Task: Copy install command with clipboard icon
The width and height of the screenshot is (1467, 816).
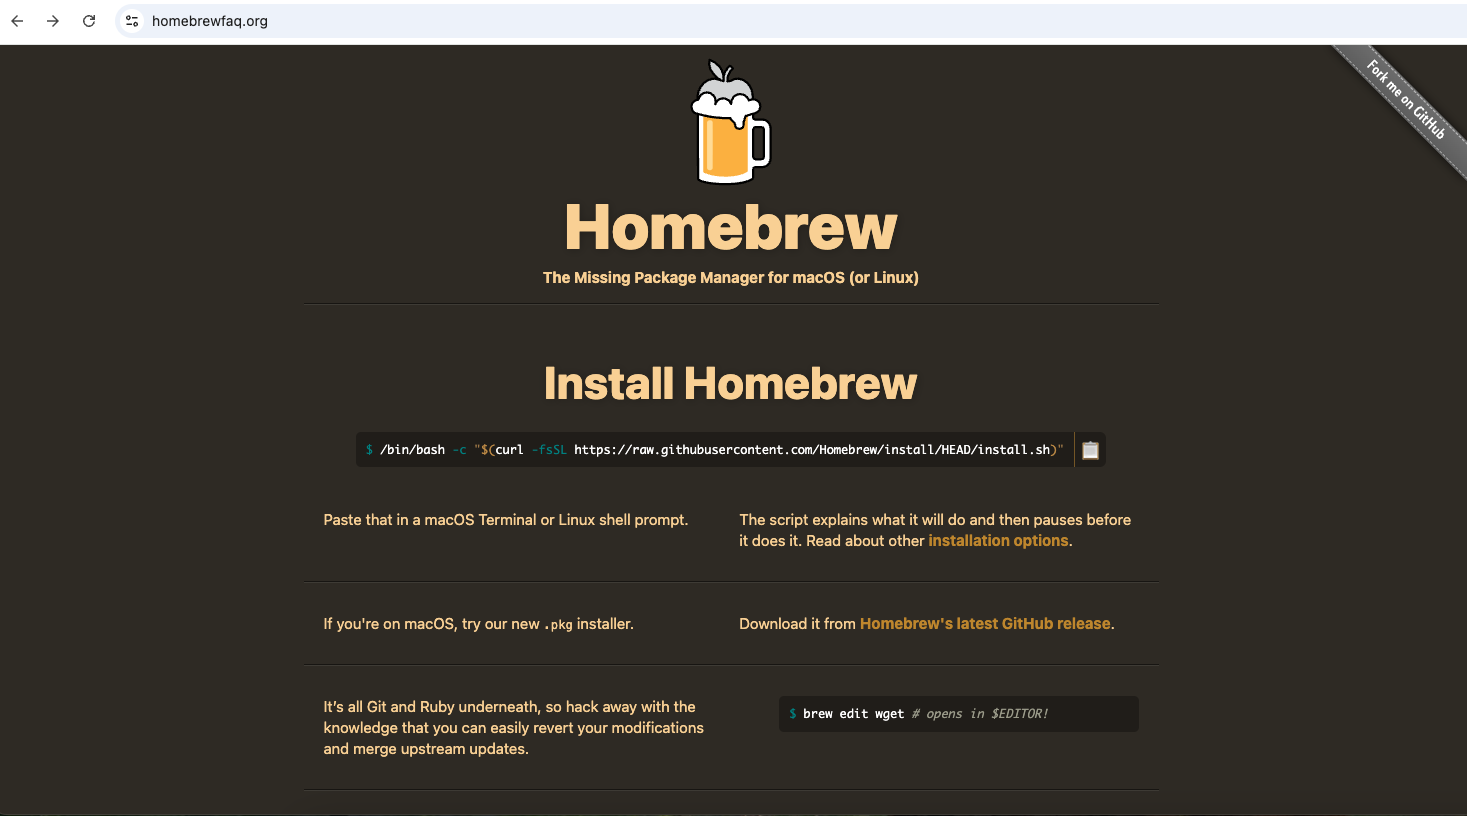Action: coord(1090,450)
